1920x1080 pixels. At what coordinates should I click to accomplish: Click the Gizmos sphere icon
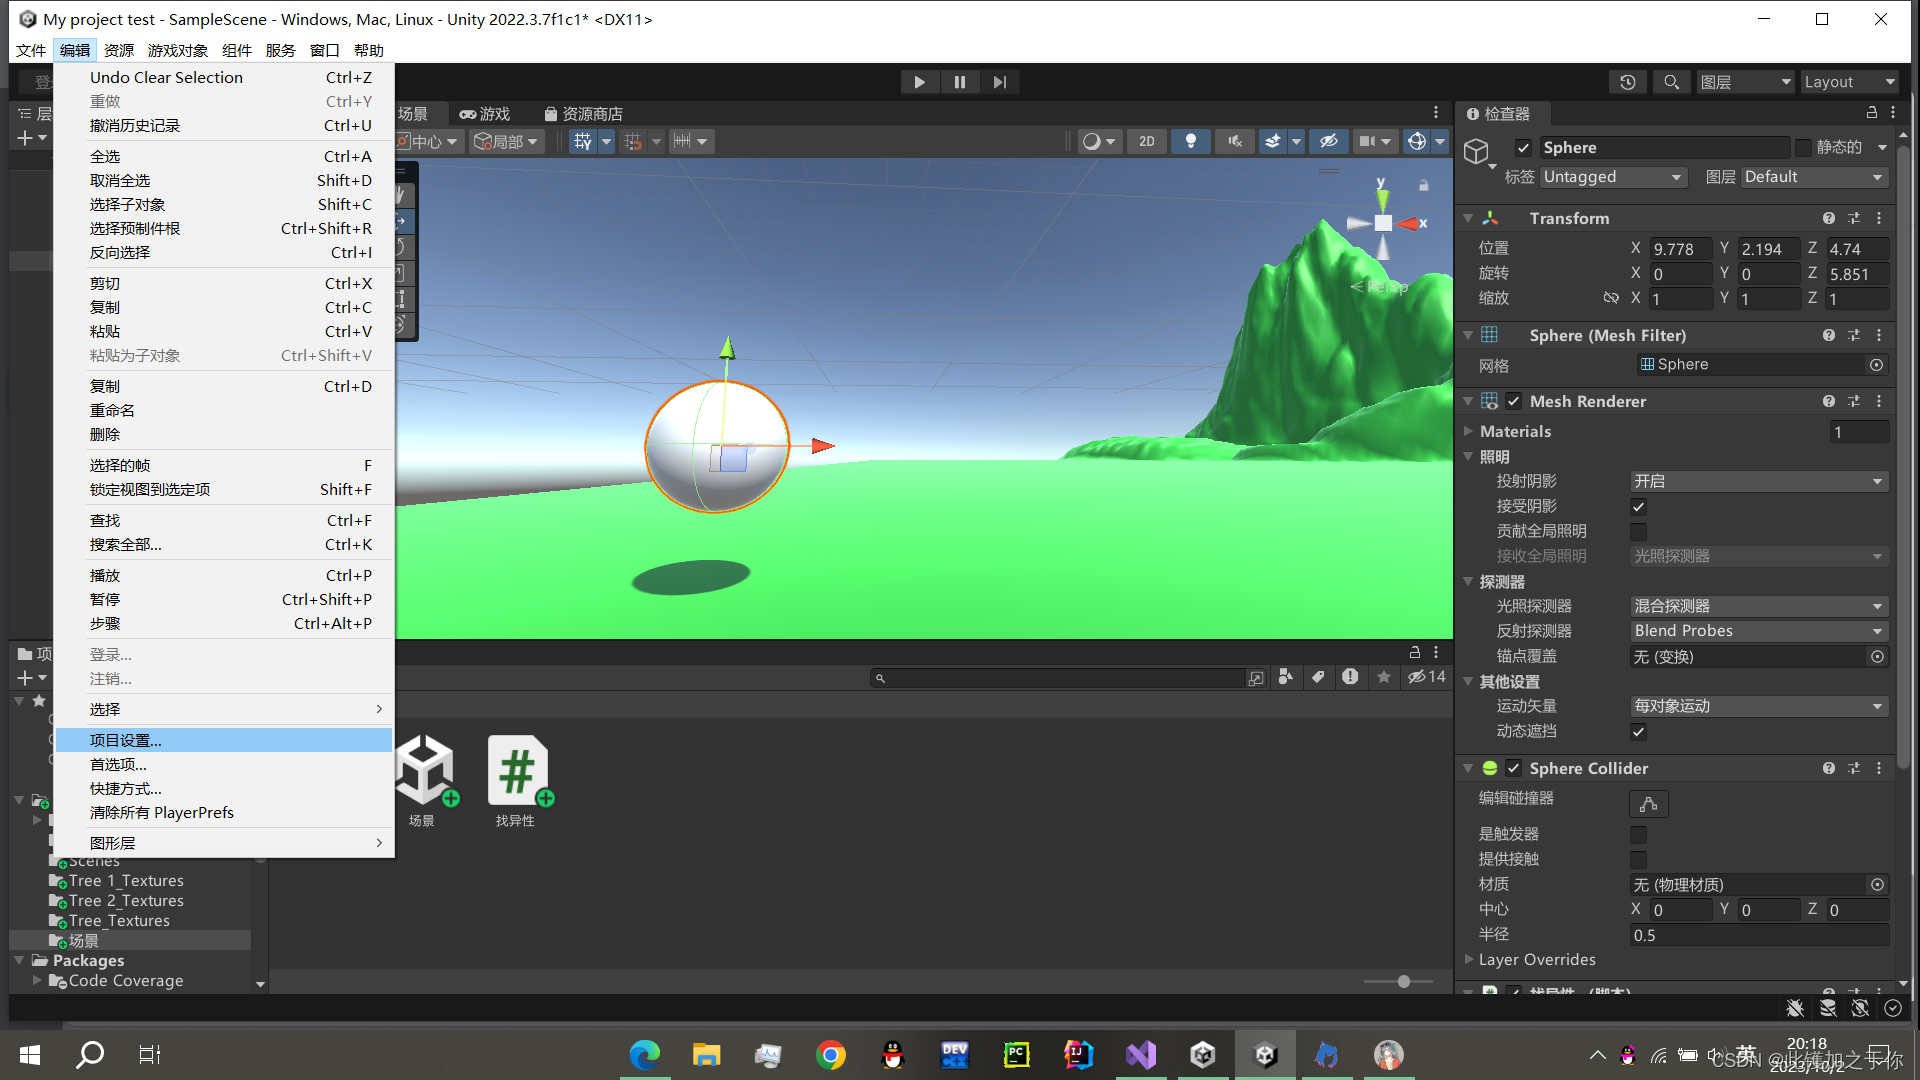pyautogui.click(x=1417, y=142)
